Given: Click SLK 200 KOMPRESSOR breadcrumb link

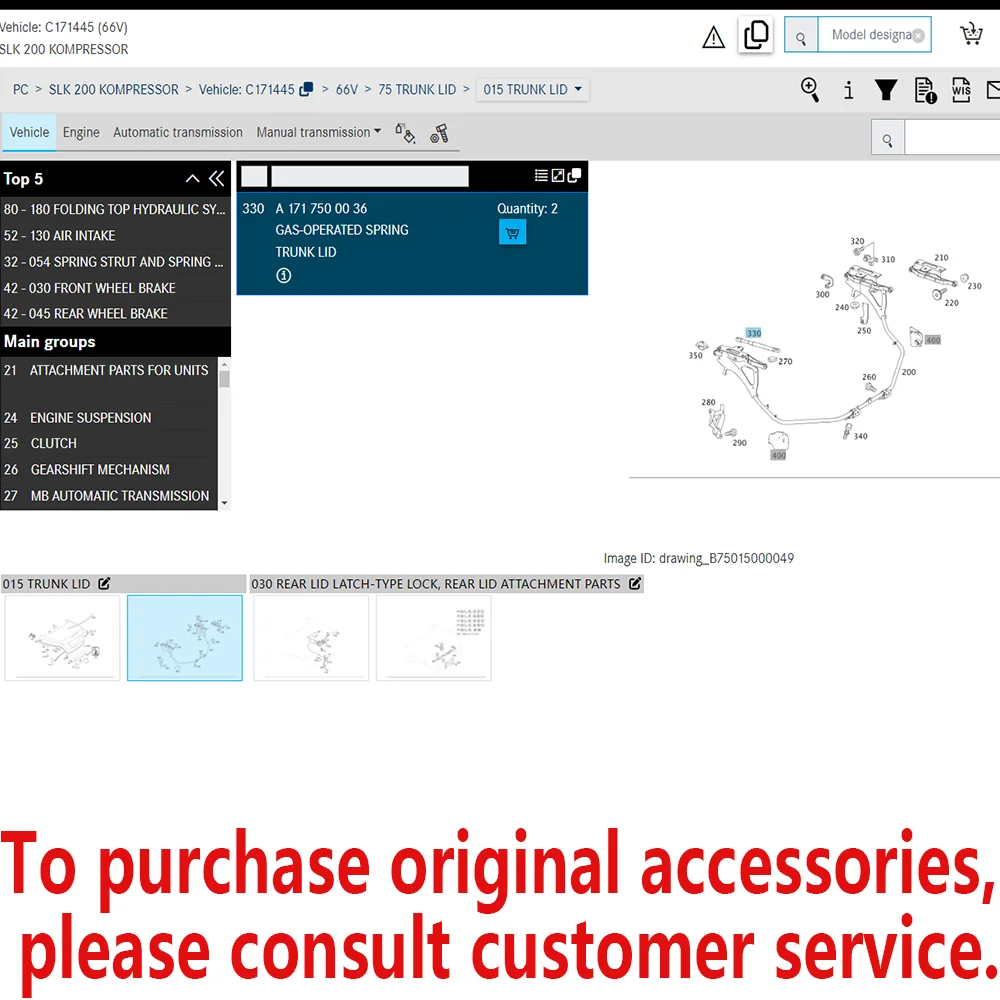Looking at the screenshot, I should pyautogui.click(x=114, y=89).
